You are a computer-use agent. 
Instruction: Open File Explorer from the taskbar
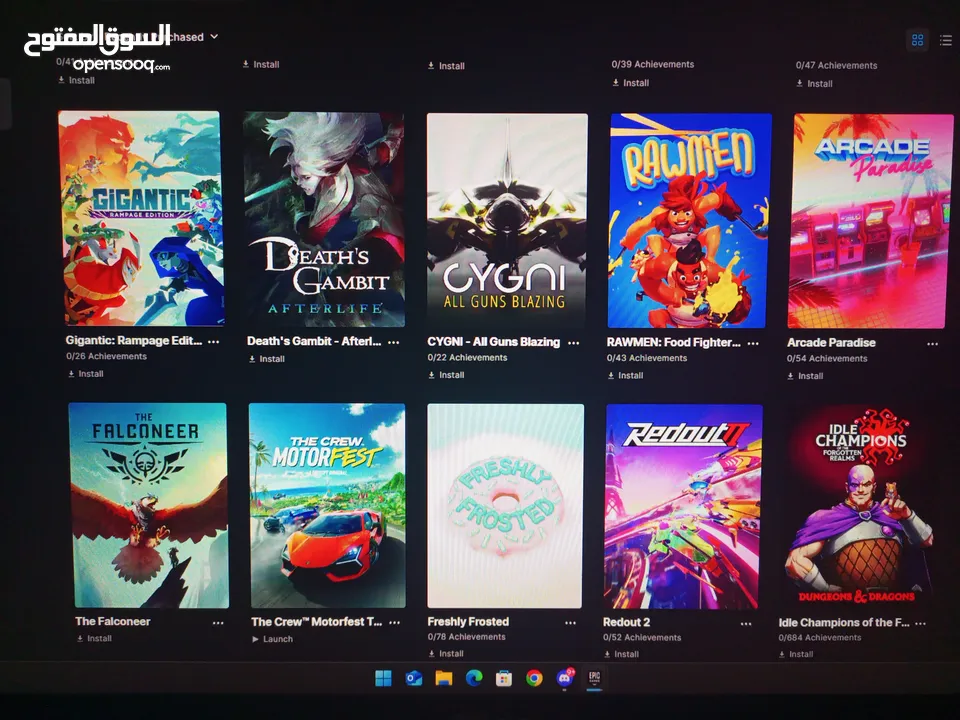click(444, 678)
